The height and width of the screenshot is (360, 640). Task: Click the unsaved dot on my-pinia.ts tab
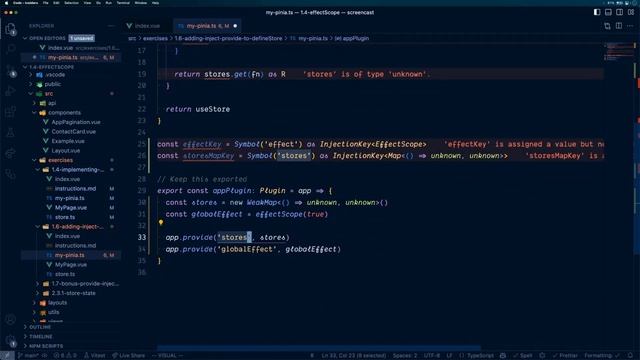point(235,26)
